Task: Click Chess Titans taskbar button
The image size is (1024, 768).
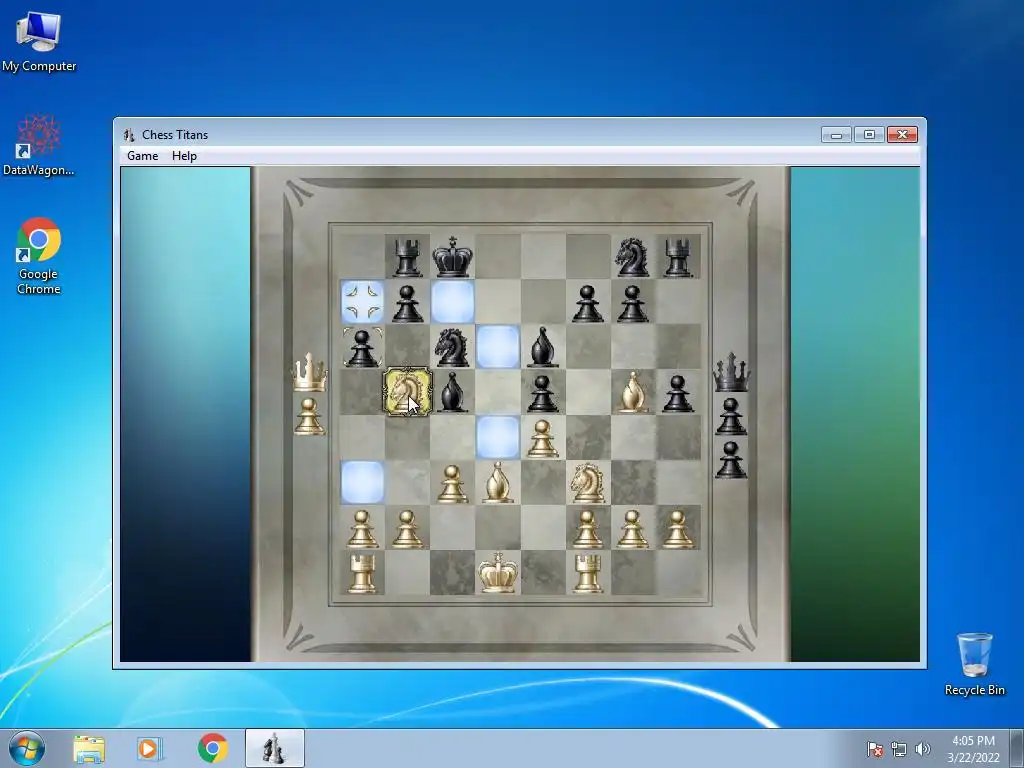Action: coord(274,748)
